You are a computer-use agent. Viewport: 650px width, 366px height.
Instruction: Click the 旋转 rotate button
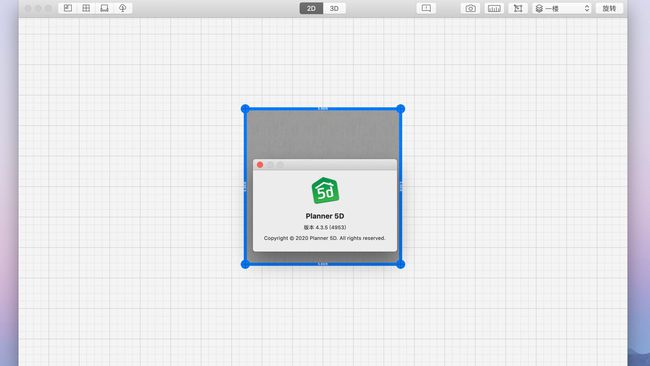tap(609, 8)
